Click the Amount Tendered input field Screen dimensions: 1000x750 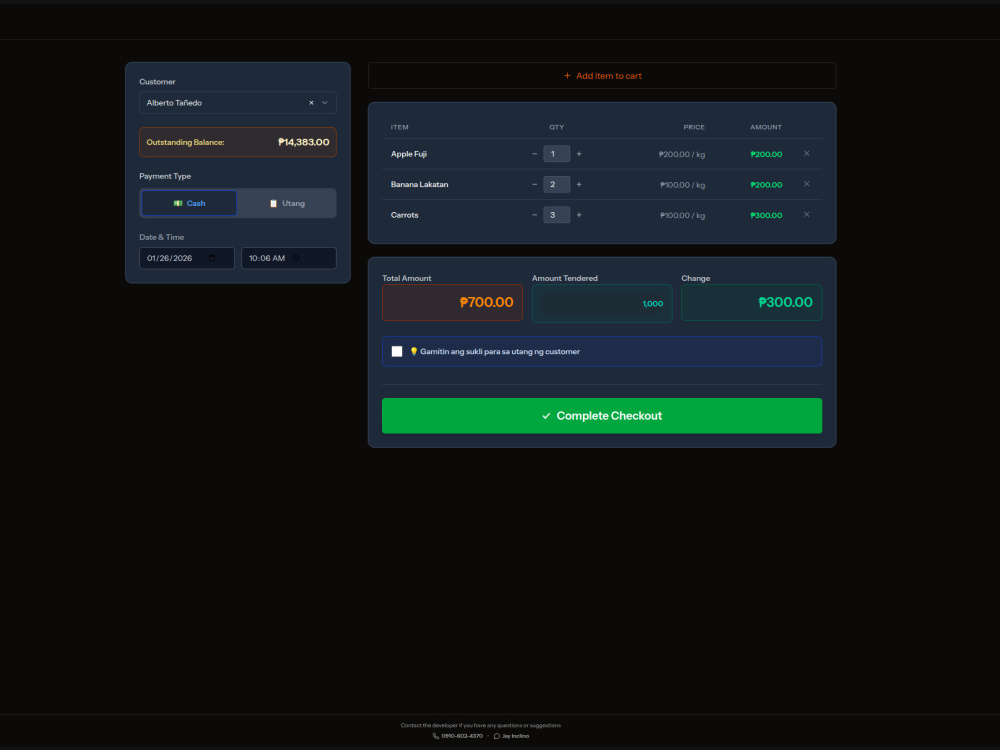pyautogui.click(x=602, y=304)
